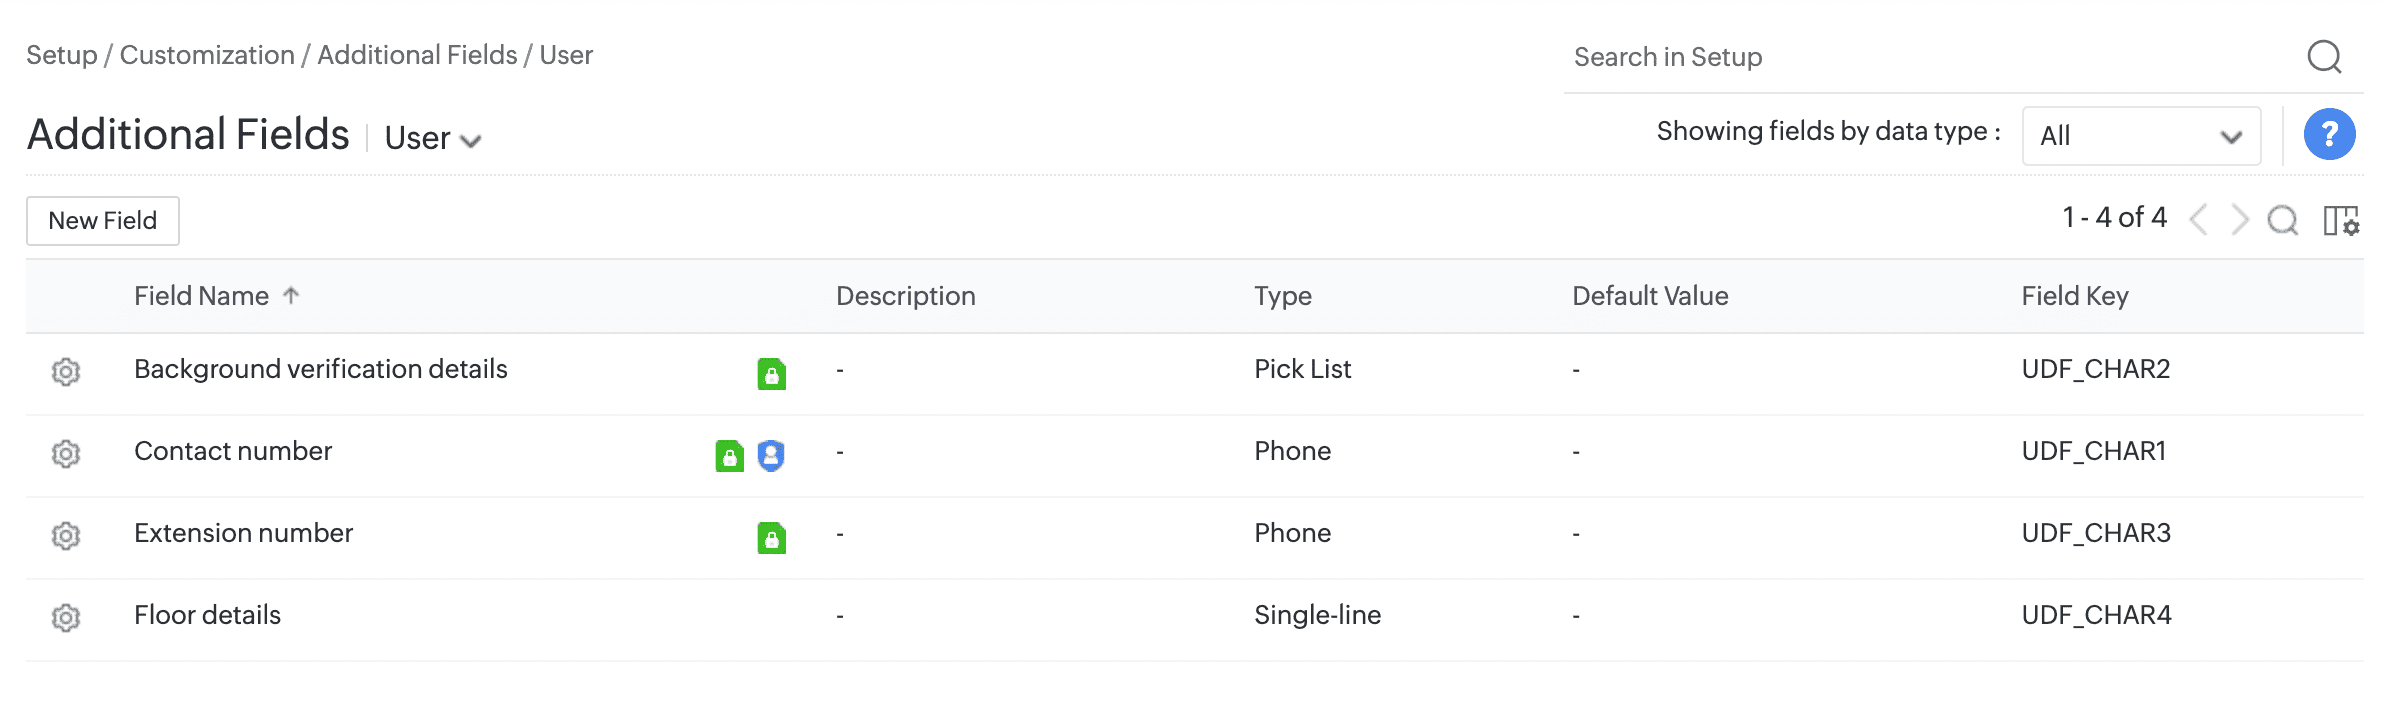Open the blue help question mark icon
2388x714 pixels.
click(x=2329, y=134)
